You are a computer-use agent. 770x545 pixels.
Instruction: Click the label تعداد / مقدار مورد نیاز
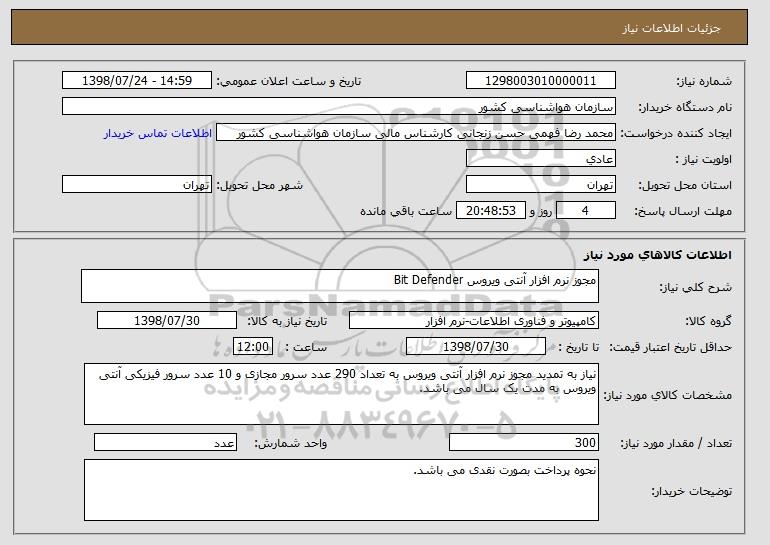[676, 443]
